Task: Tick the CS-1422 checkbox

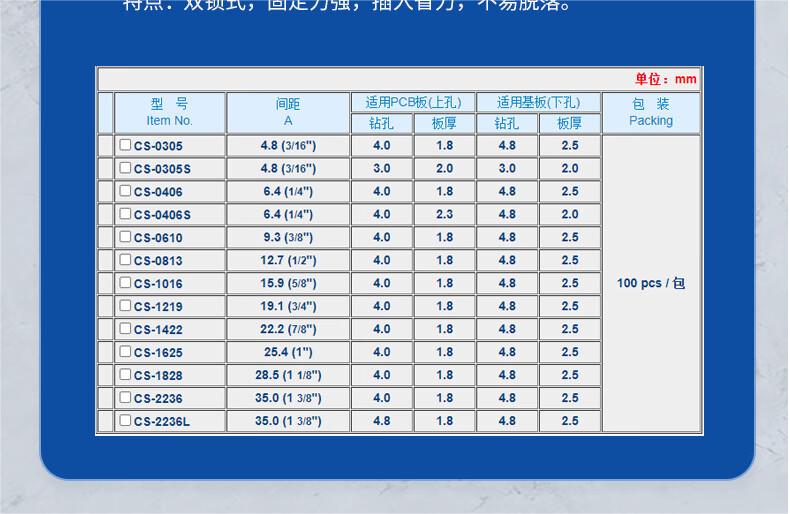Action: click(125, 329)
